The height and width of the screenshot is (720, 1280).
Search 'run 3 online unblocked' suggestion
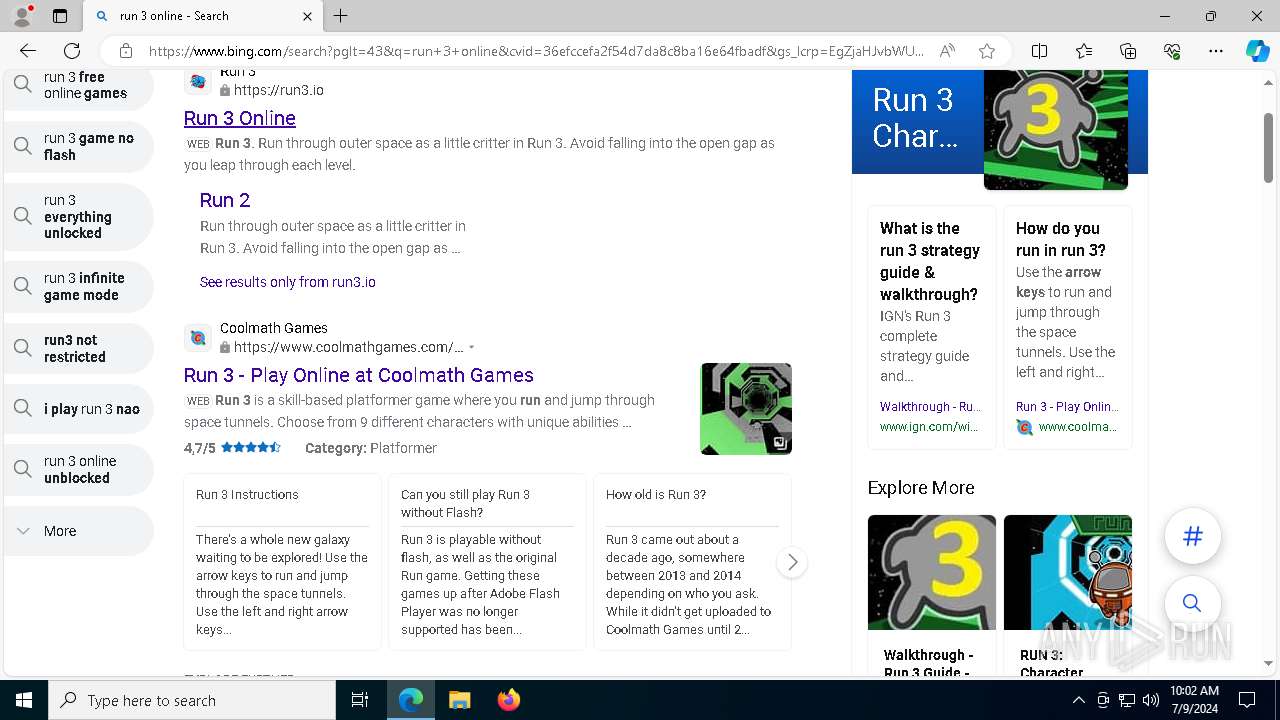coord(79,470)
